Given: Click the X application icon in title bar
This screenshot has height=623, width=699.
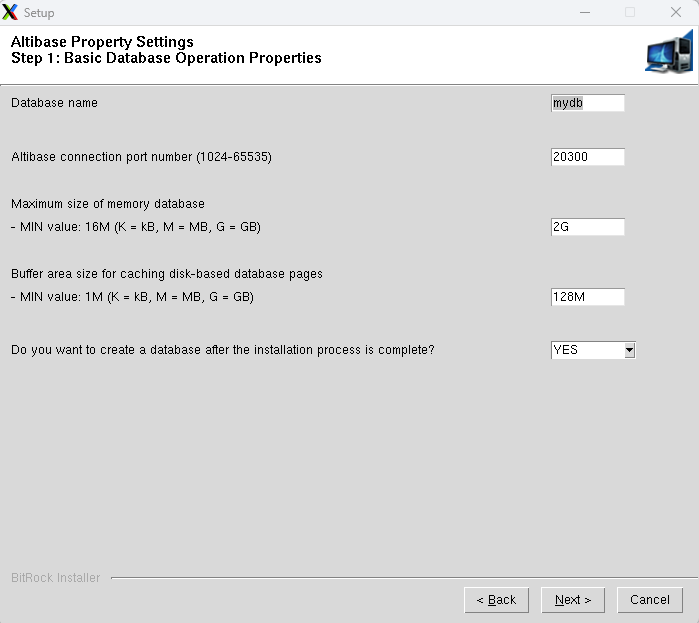Looking at the screenshot, I should [x=11, y=13].
